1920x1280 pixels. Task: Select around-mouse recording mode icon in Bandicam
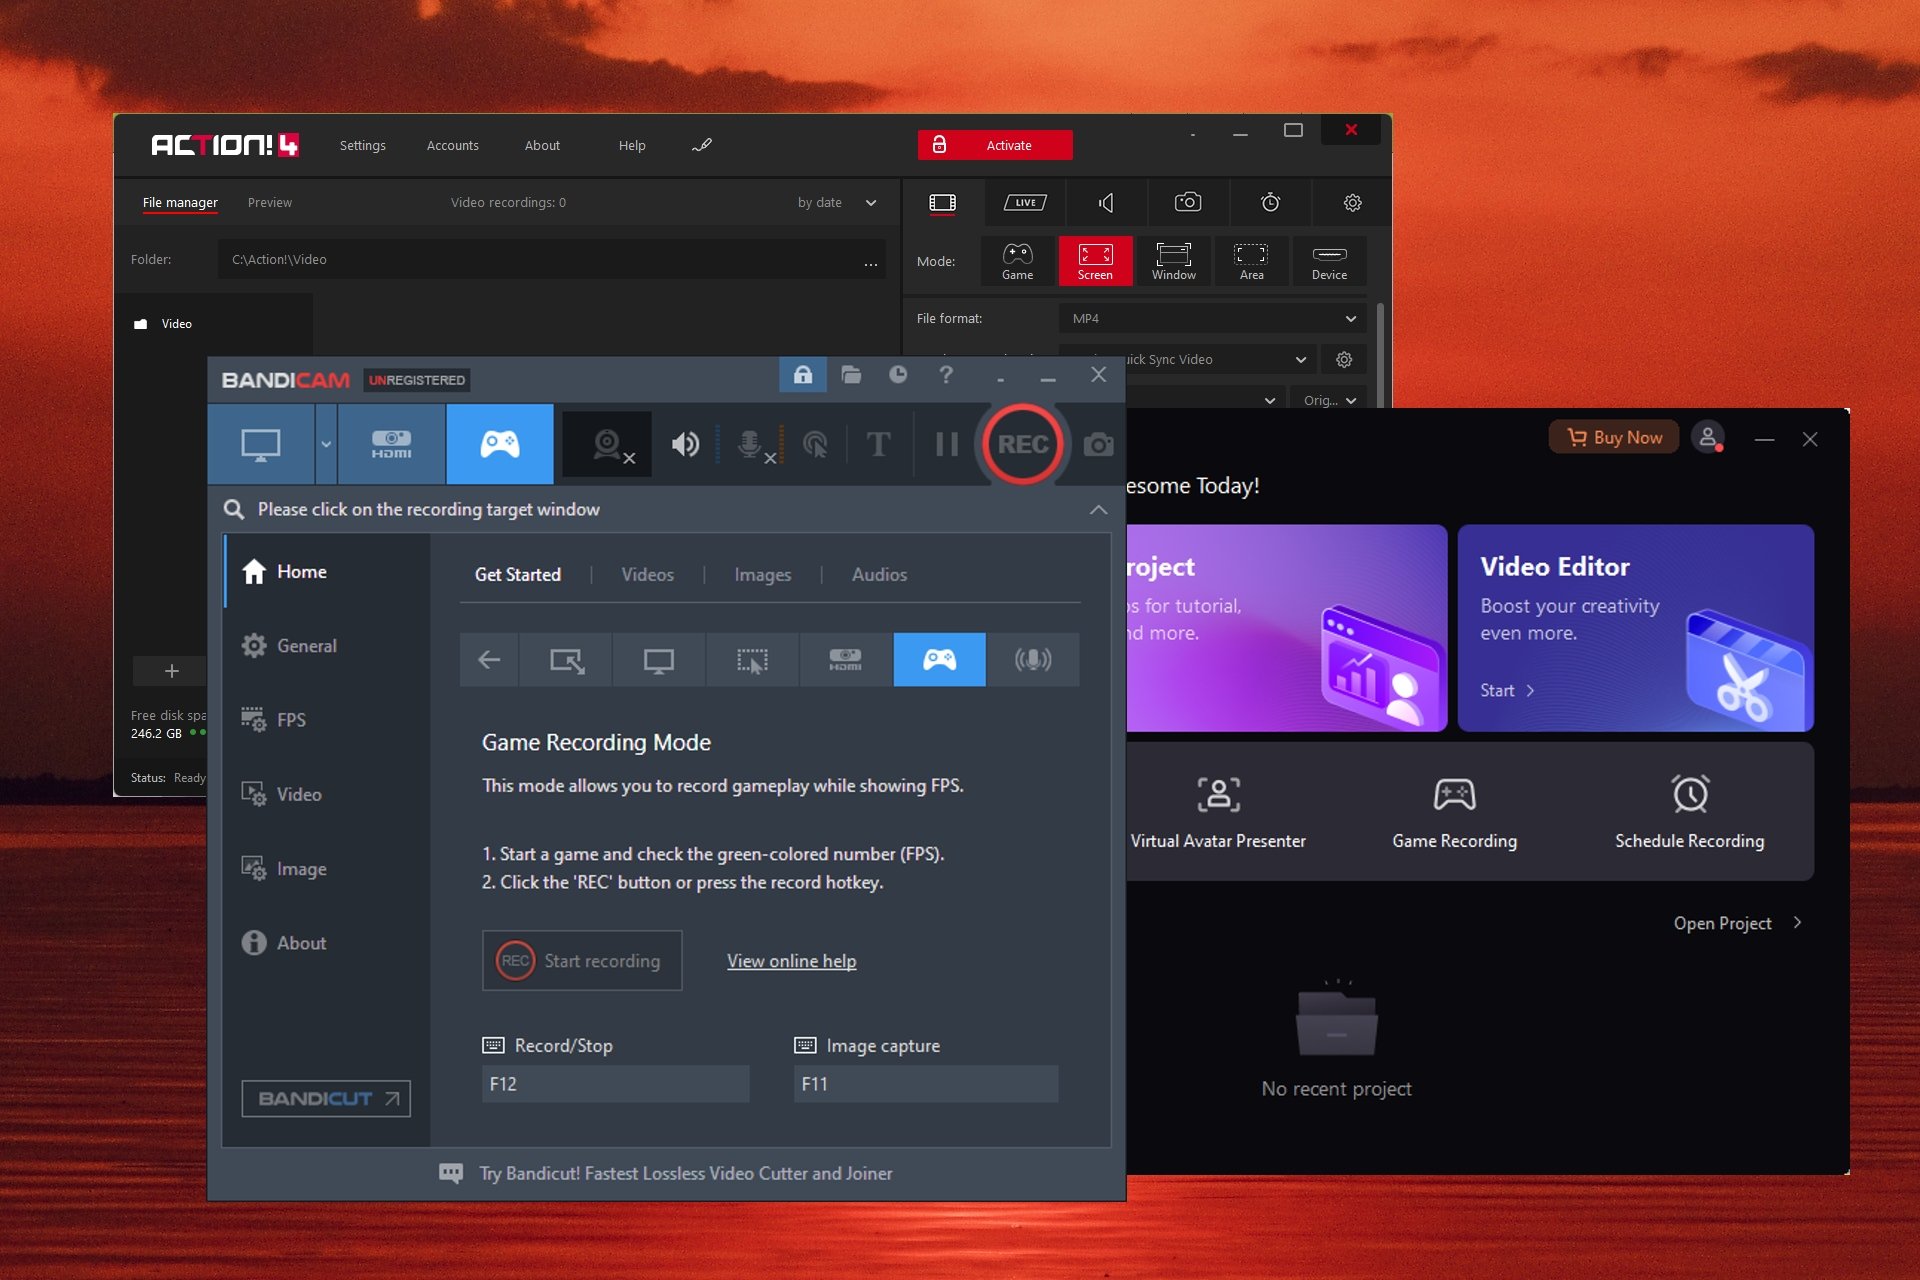[752, 660]
